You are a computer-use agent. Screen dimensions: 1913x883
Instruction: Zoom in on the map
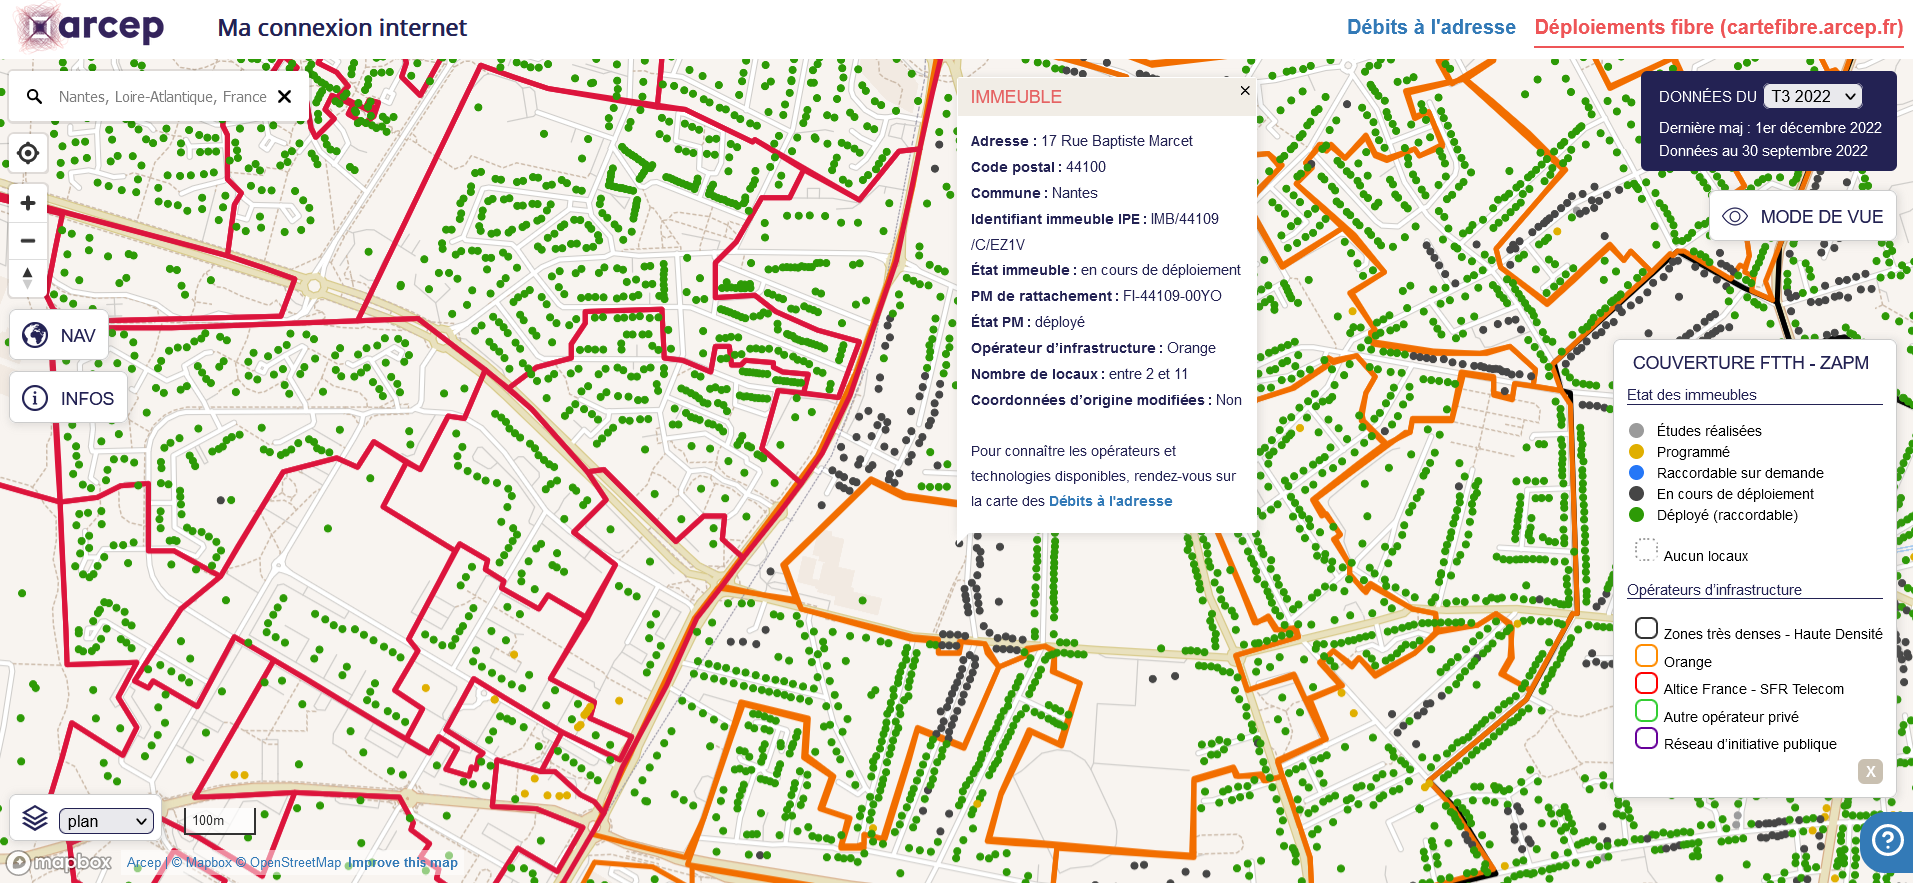pyautogui.click(x=28, y=204)
